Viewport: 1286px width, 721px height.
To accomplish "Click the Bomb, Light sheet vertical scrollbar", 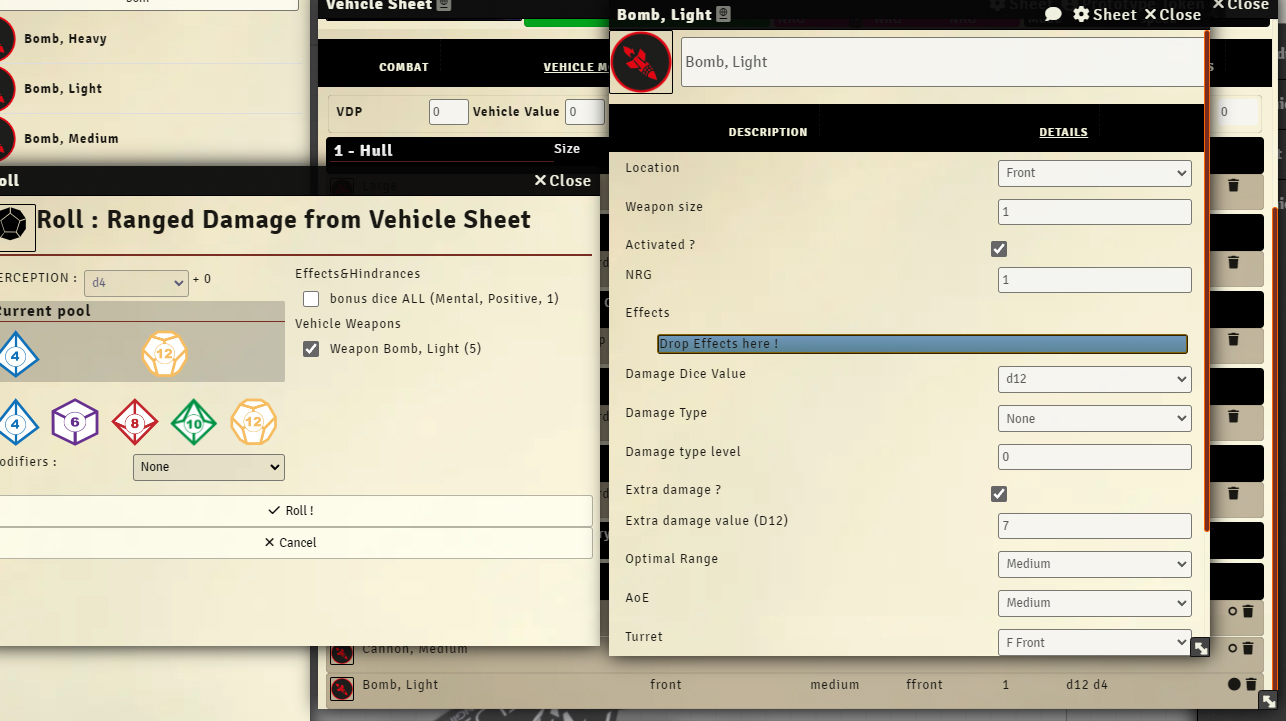I will [1207, 280].
